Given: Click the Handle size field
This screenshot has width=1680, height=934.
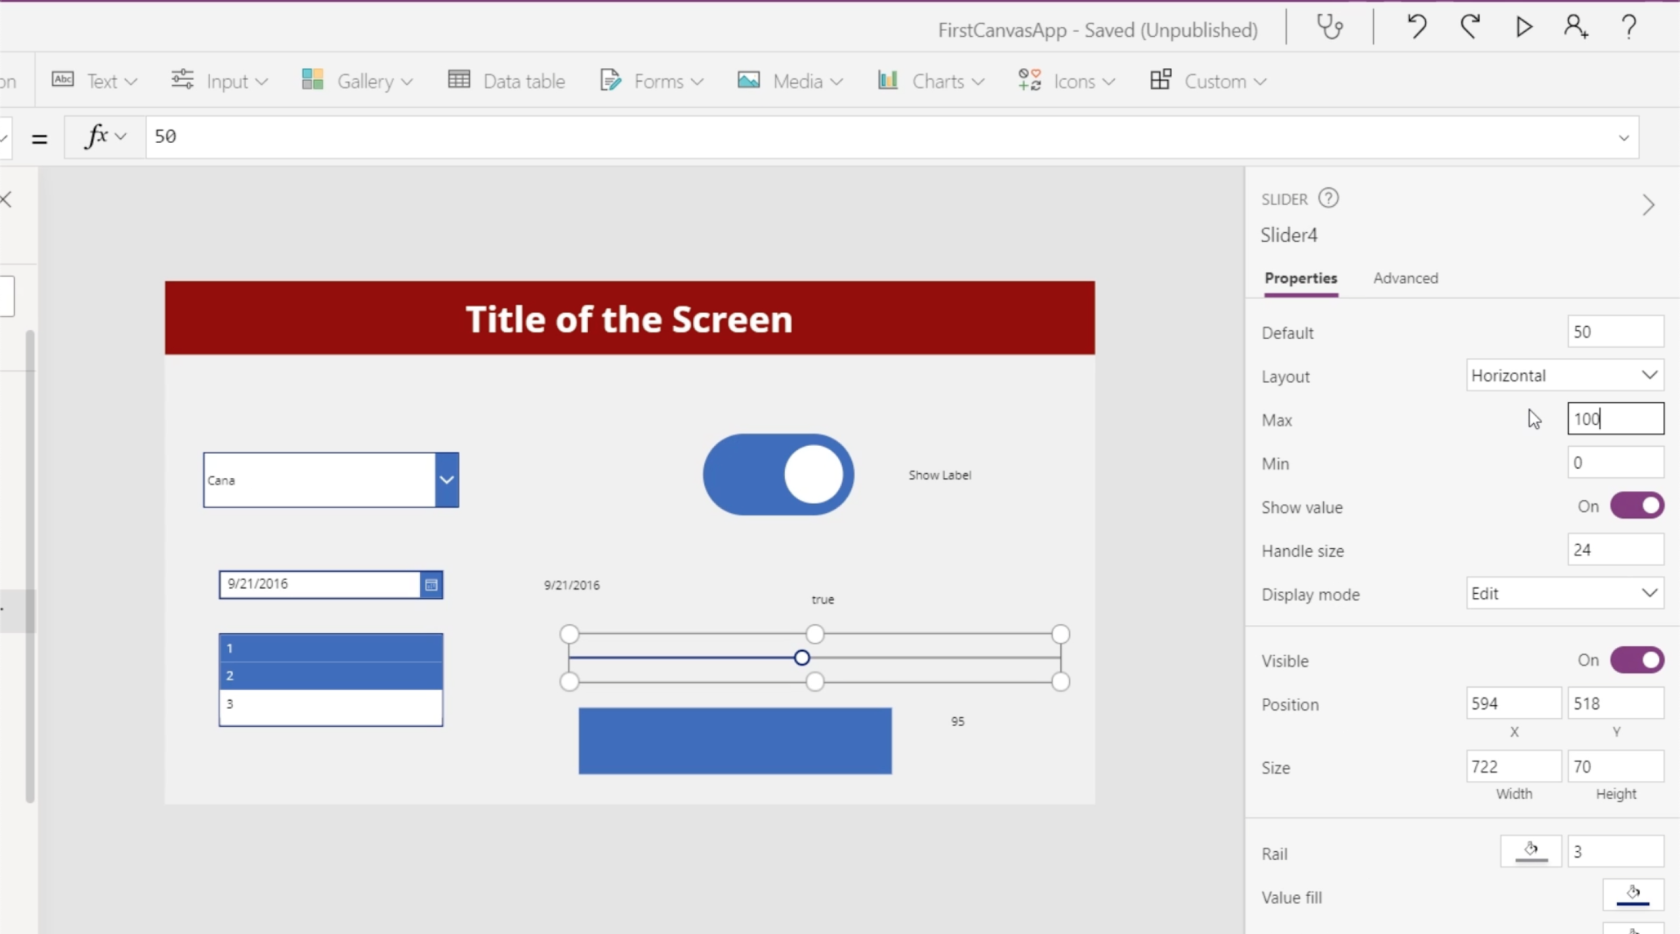Looking at the screenshot, I should pyautogui.click(x=1615, y=550).
